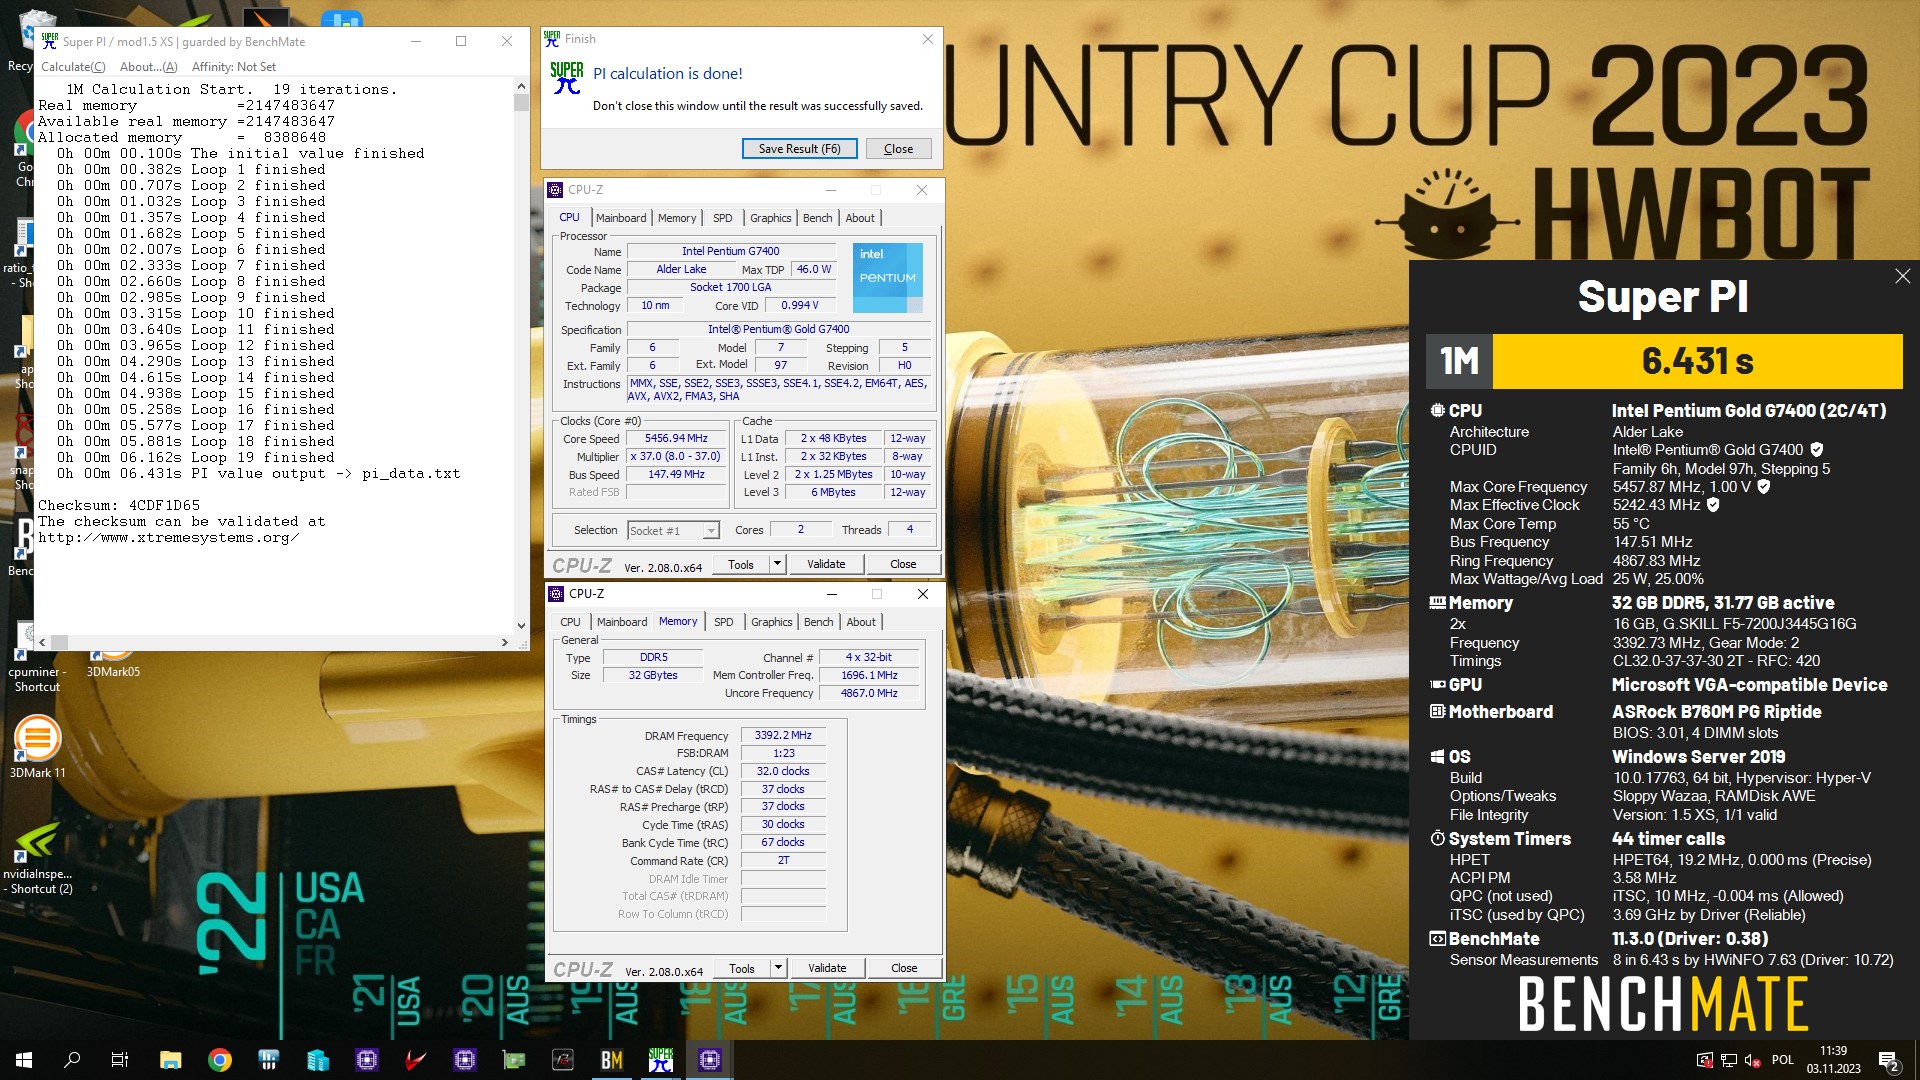
Task: Click the Super PI window title icon
Action: click(x=50, y=41)
